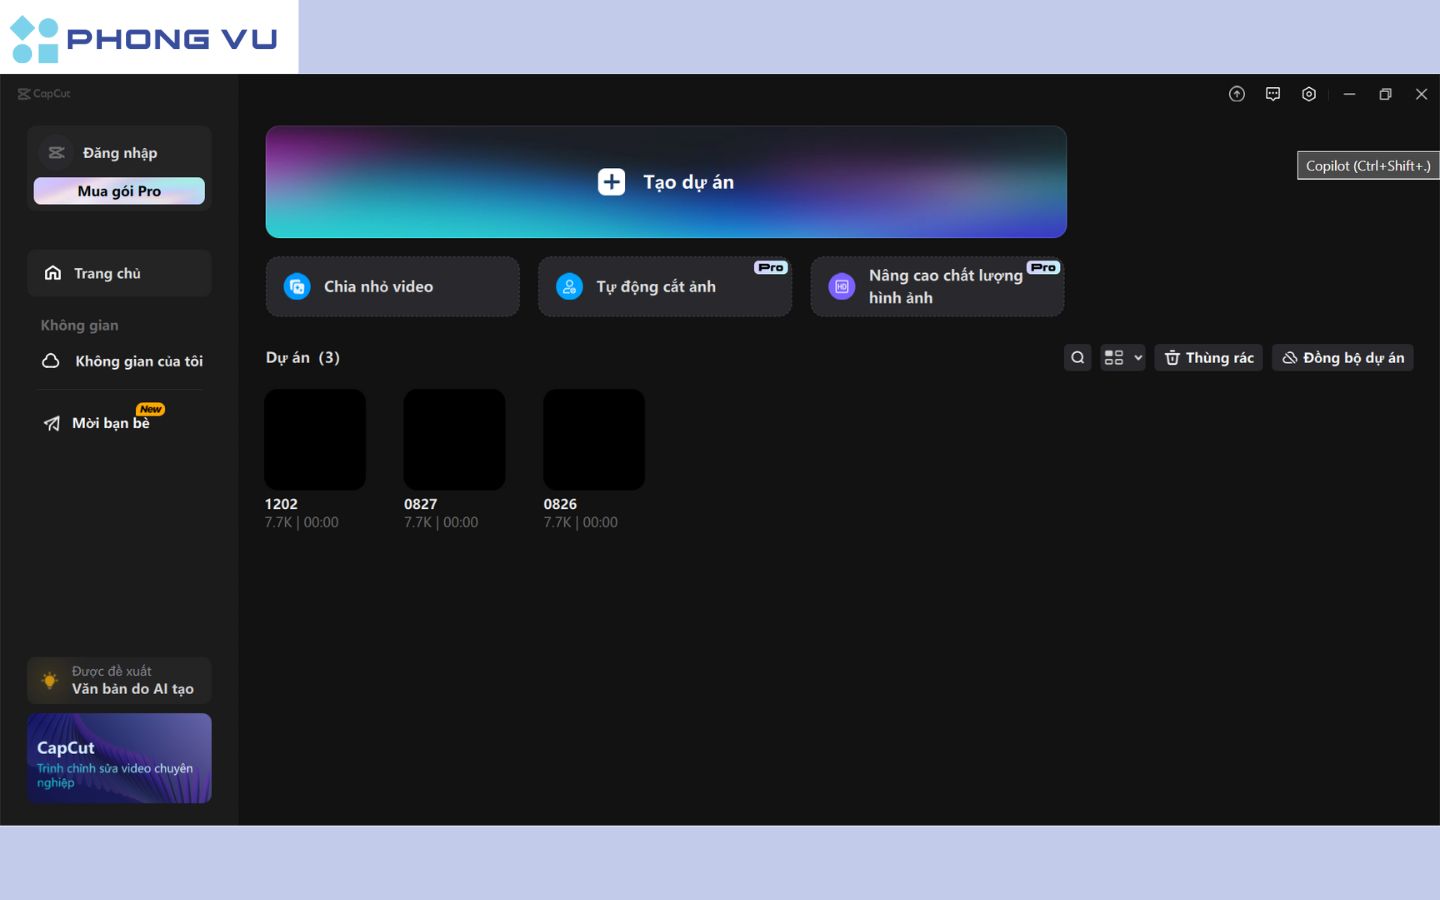Click the plus icon on Tạo dự án
Image resolution: width=1440 pixels, height=900 pixels.
pos(611,182)
